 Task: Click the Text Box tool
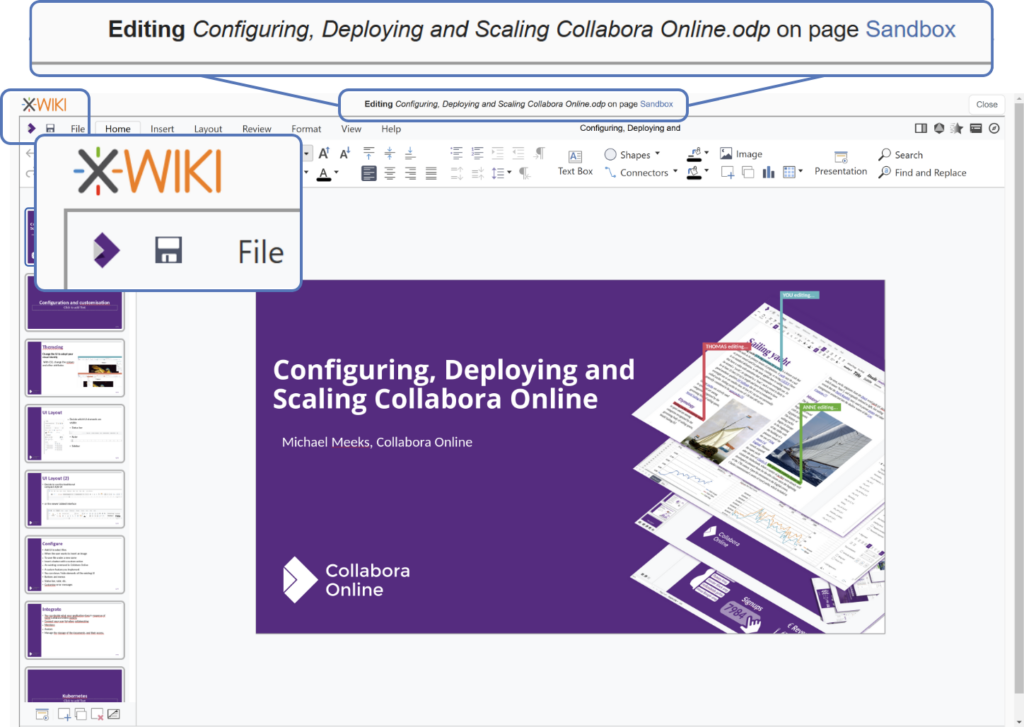click(x=575, y=163)
